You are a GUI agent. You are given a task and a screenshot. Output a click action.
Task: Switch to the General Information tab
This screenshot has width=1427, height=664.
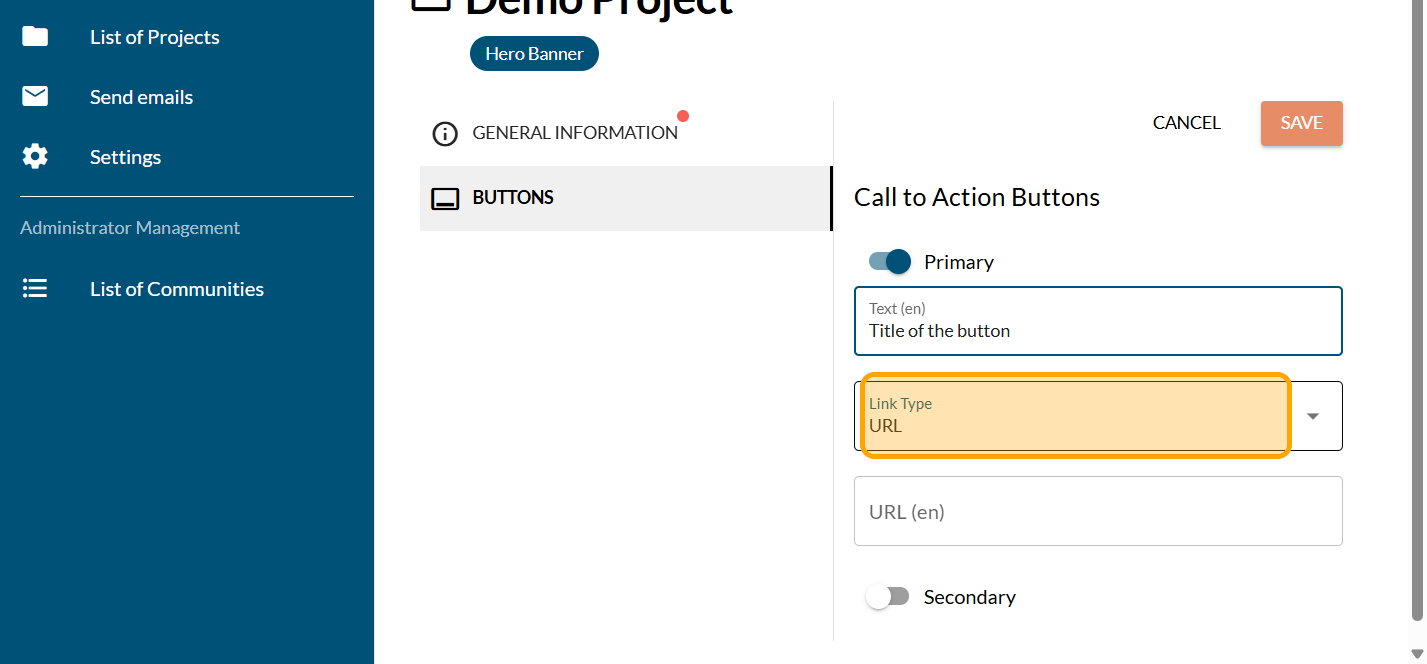(x=575, y=133)
